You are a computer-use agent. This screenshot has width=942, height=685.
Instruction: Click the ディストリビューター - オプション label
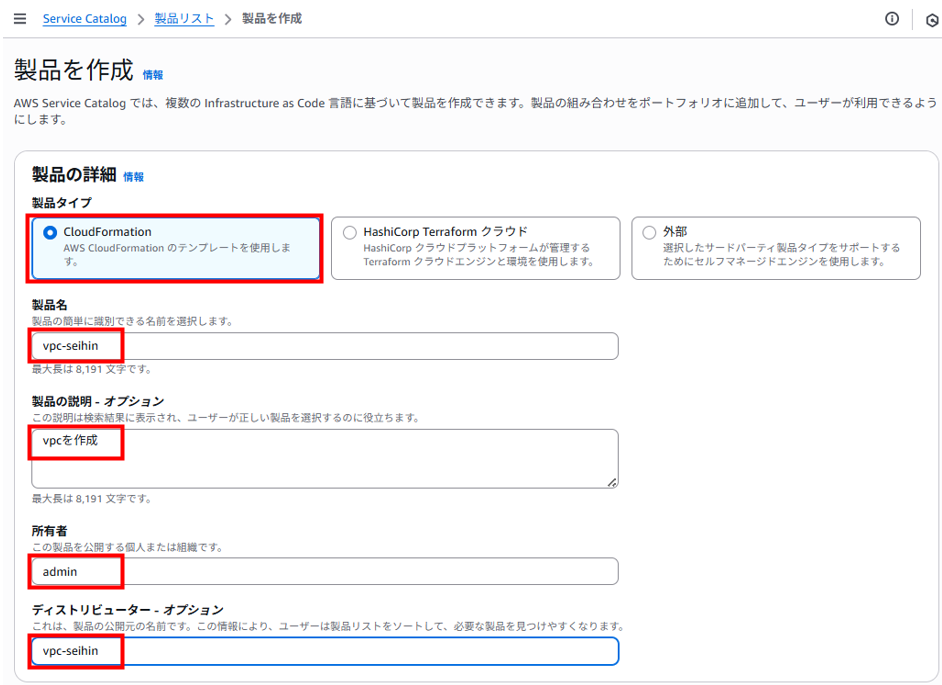coord(127,610)
